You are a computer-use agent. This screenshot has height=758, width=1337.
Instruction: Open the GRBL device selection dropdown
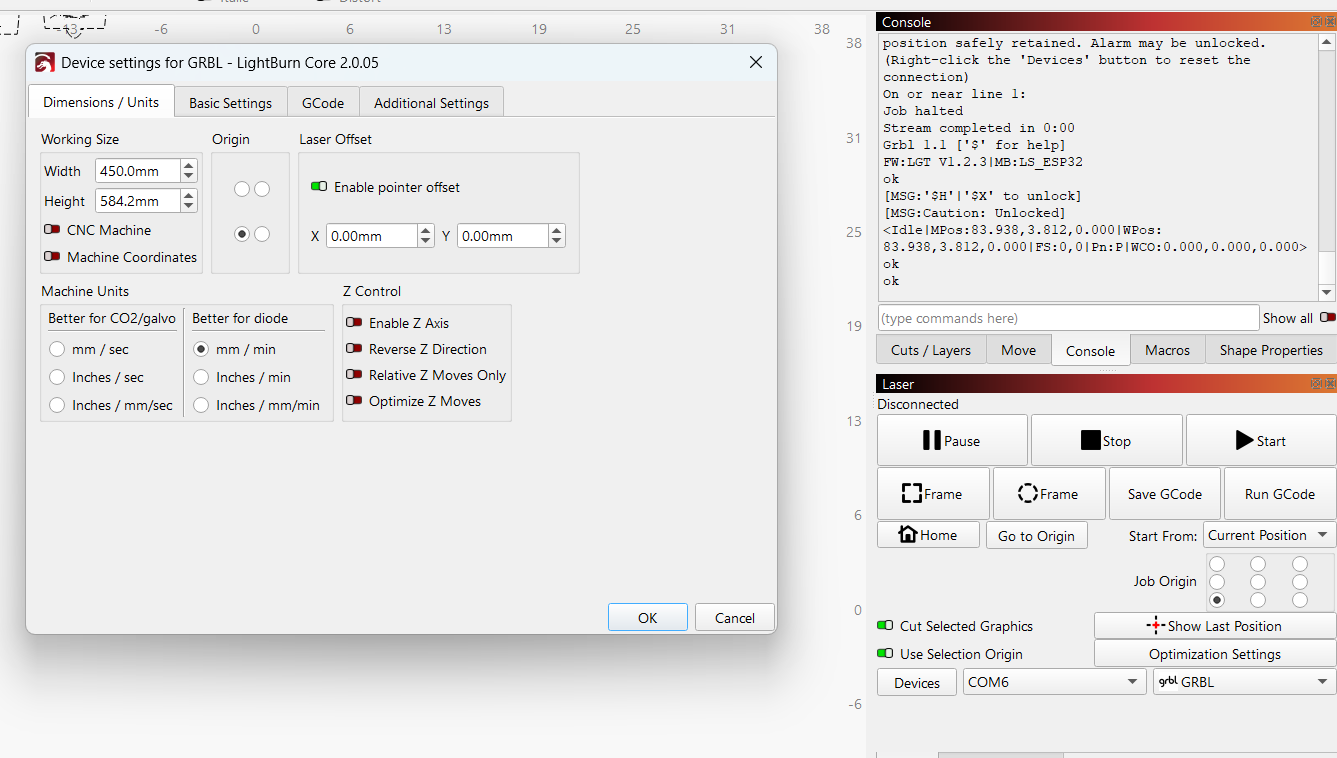pos(1243,682)
